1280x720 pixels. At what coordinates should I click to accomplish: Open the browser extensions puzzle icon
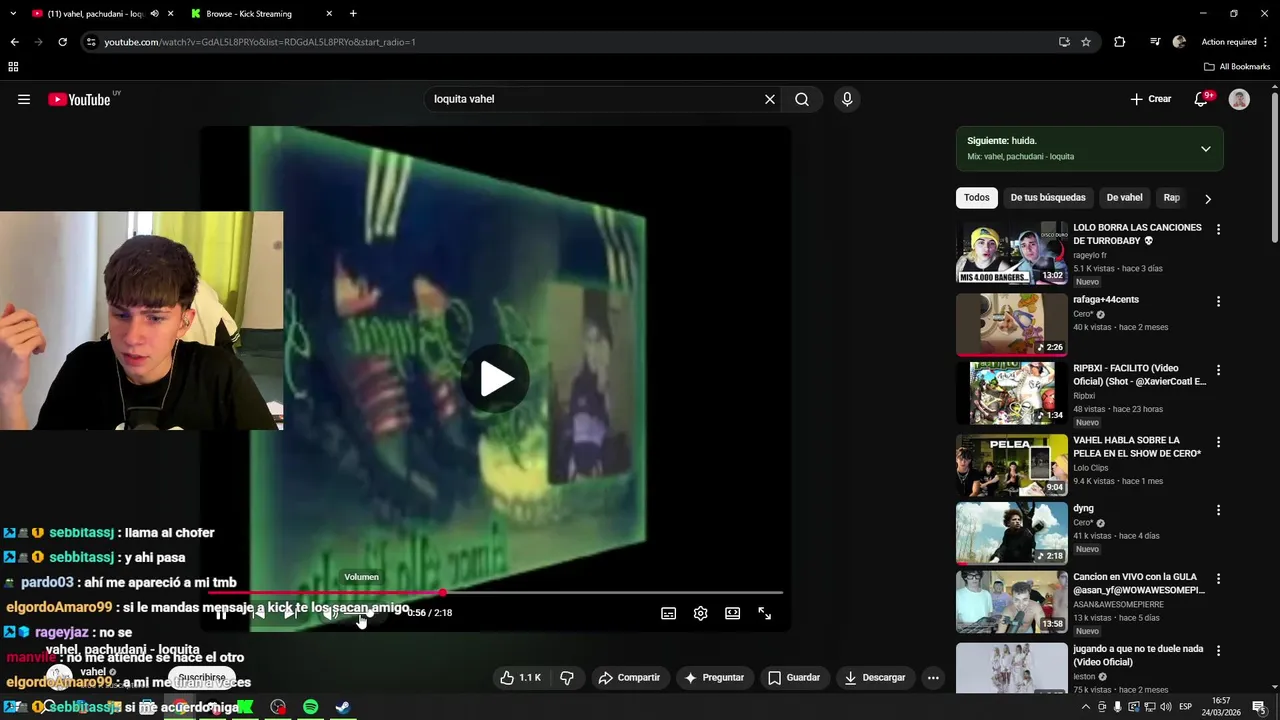pyautogui.click(x=1119, y=42)
